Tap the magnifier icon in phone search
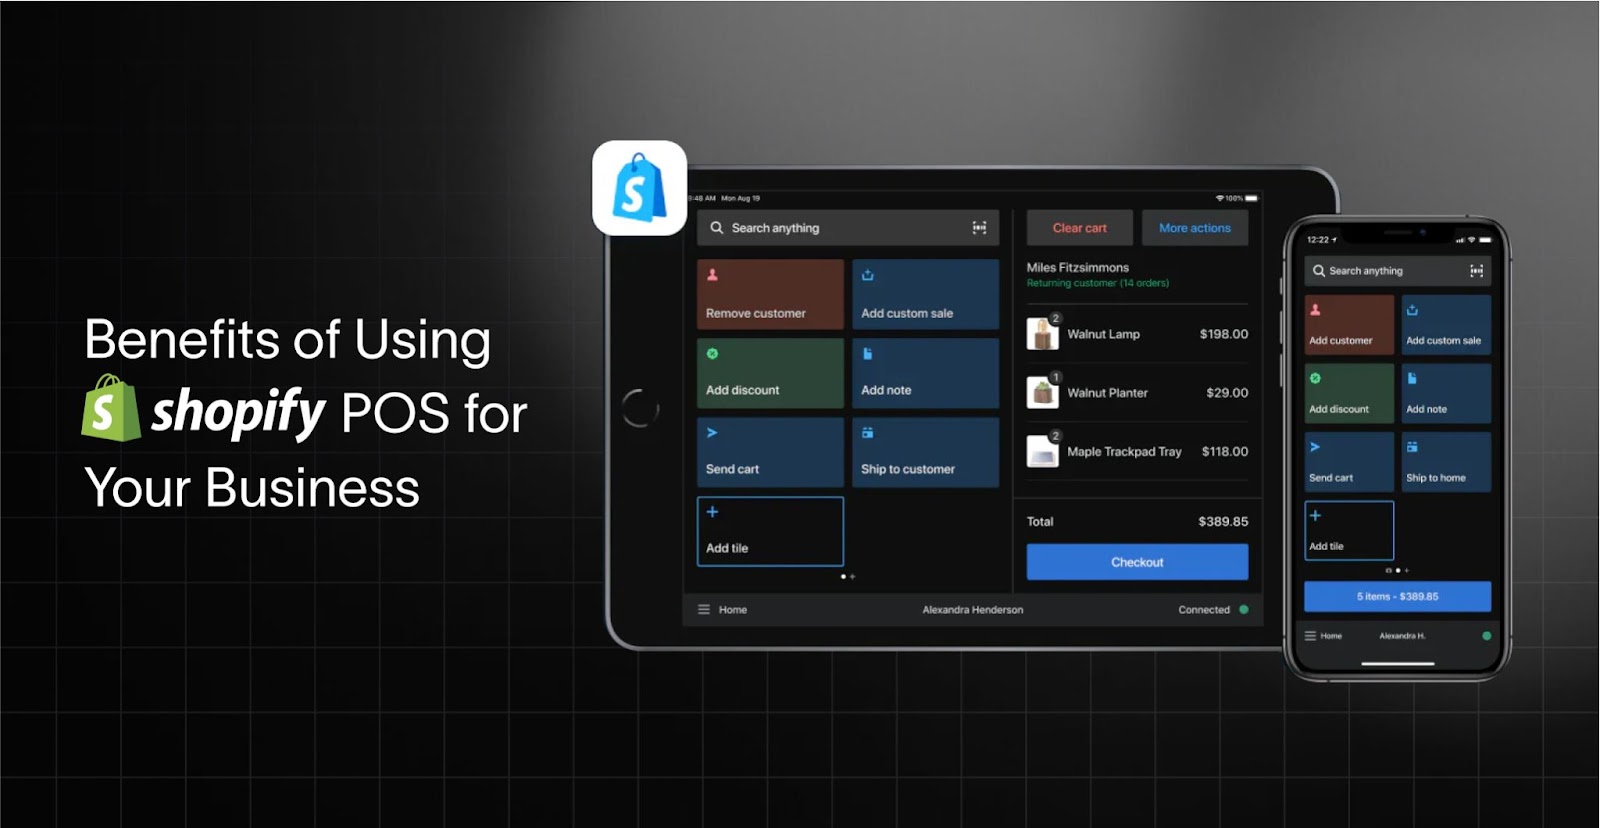Image resolution: width=1600 pixels, height=828 pixels. 1319,271
